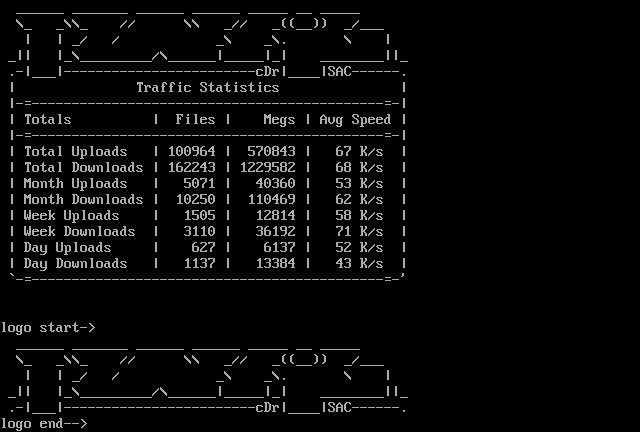640x432 pixels.
Task: Click the Megs column header
Action: point(279,120)
